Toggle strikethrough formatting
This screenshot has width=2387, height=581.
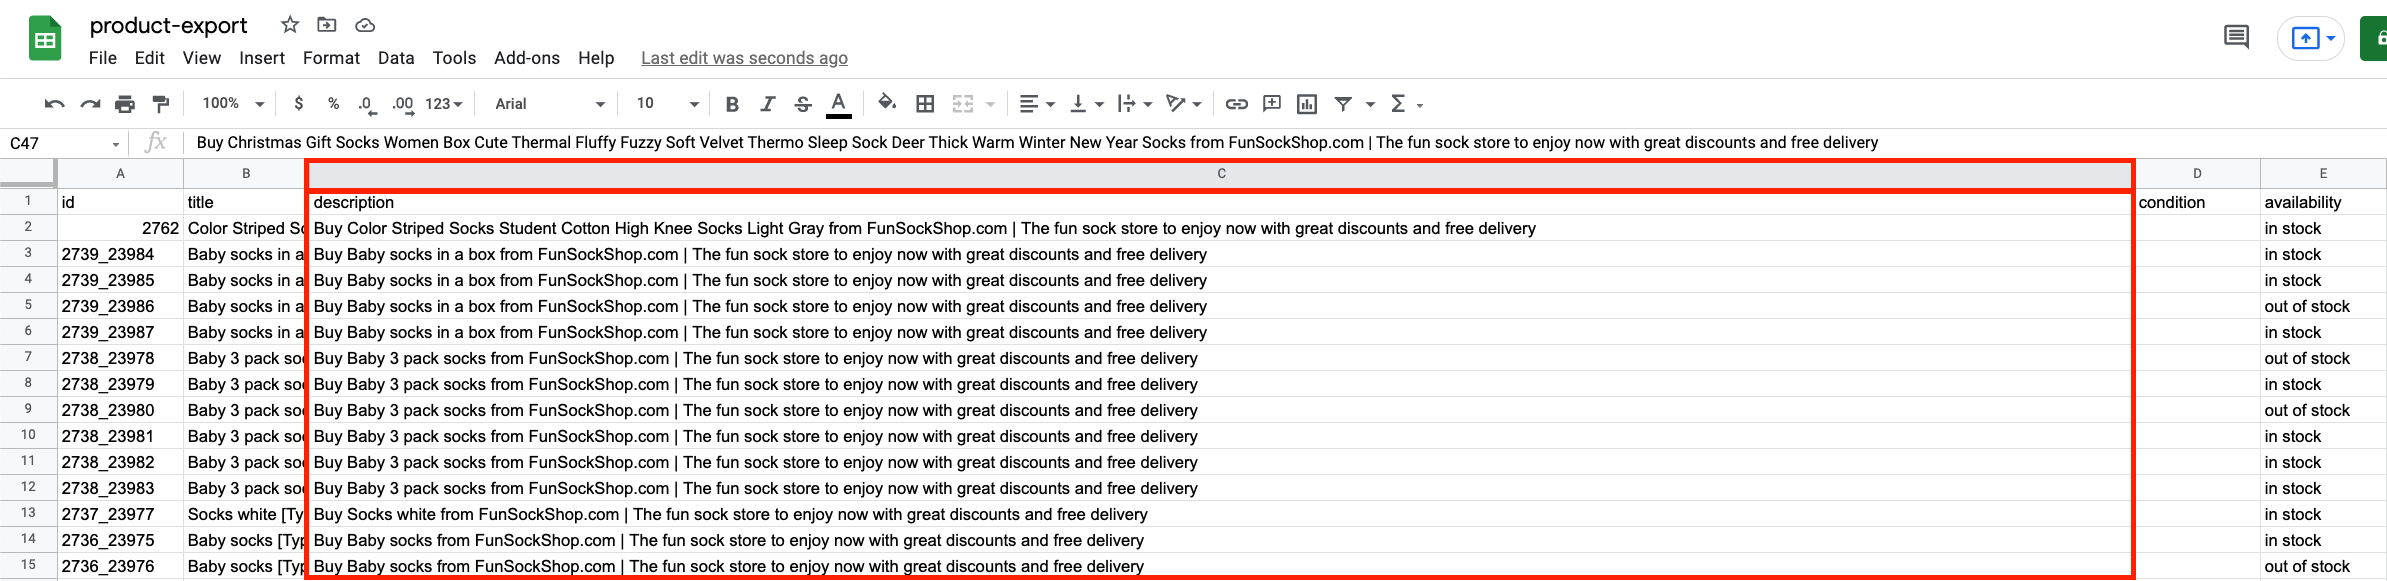click(803, 104)
